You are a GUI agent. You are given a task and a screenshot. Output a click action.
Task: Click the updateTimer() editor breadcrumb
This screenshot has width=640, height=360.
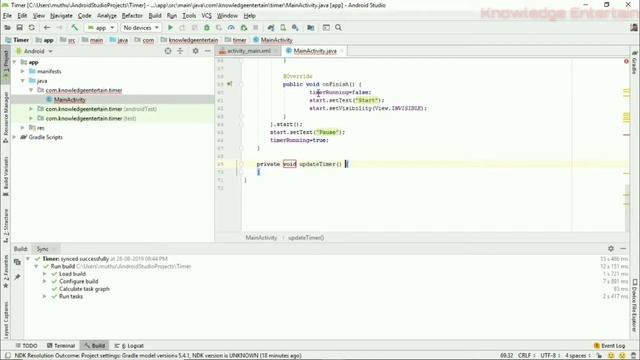(306, 238)
